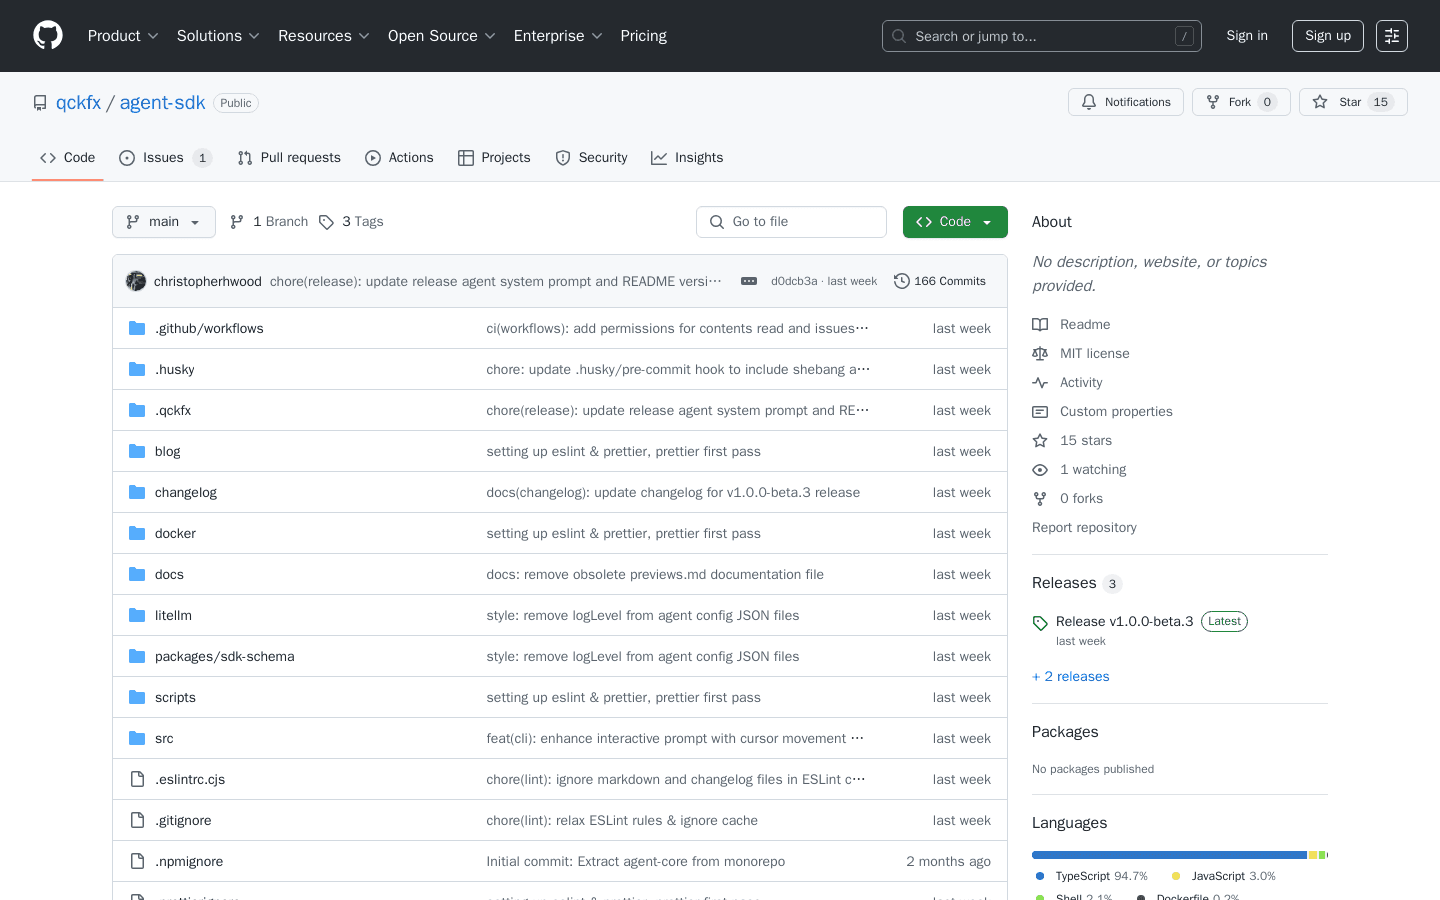Toggle watch via the eye icon showing 1 watching

click(1040, 469)
